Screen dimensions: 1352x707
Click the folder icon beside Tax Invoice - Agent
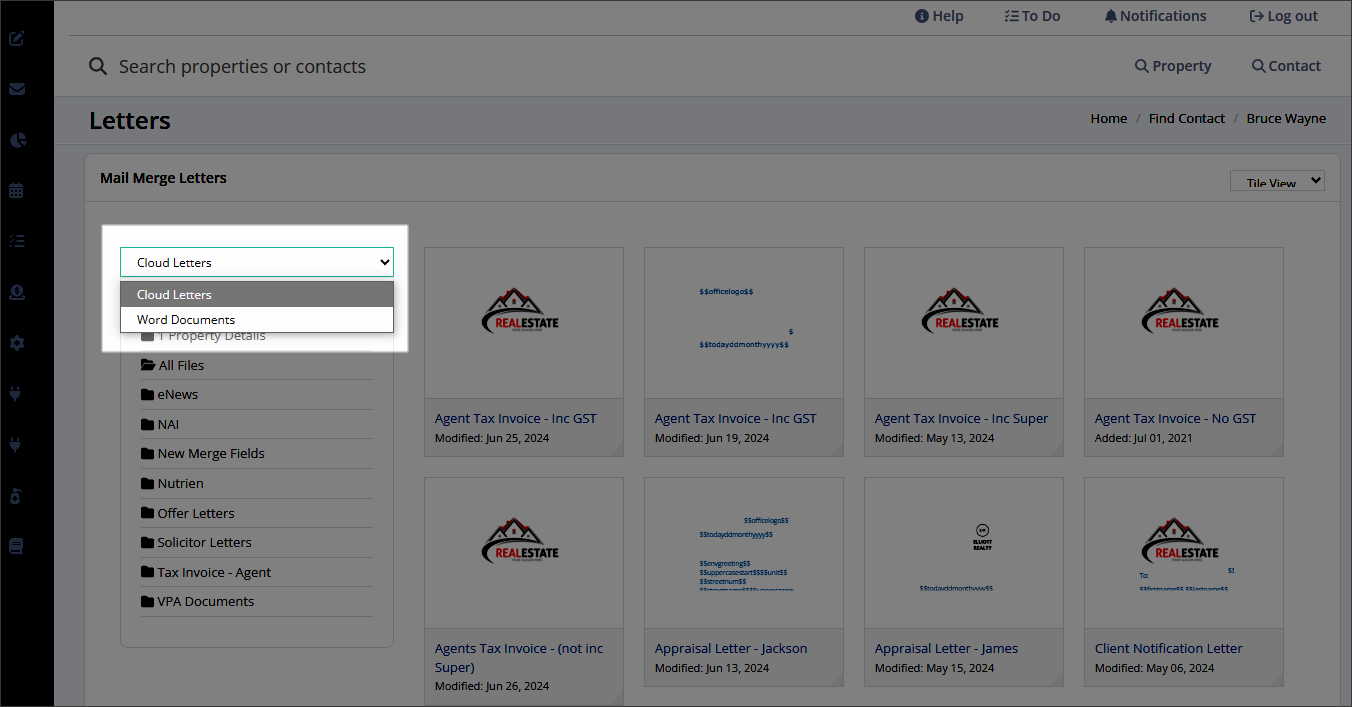(x=148, y=572)
